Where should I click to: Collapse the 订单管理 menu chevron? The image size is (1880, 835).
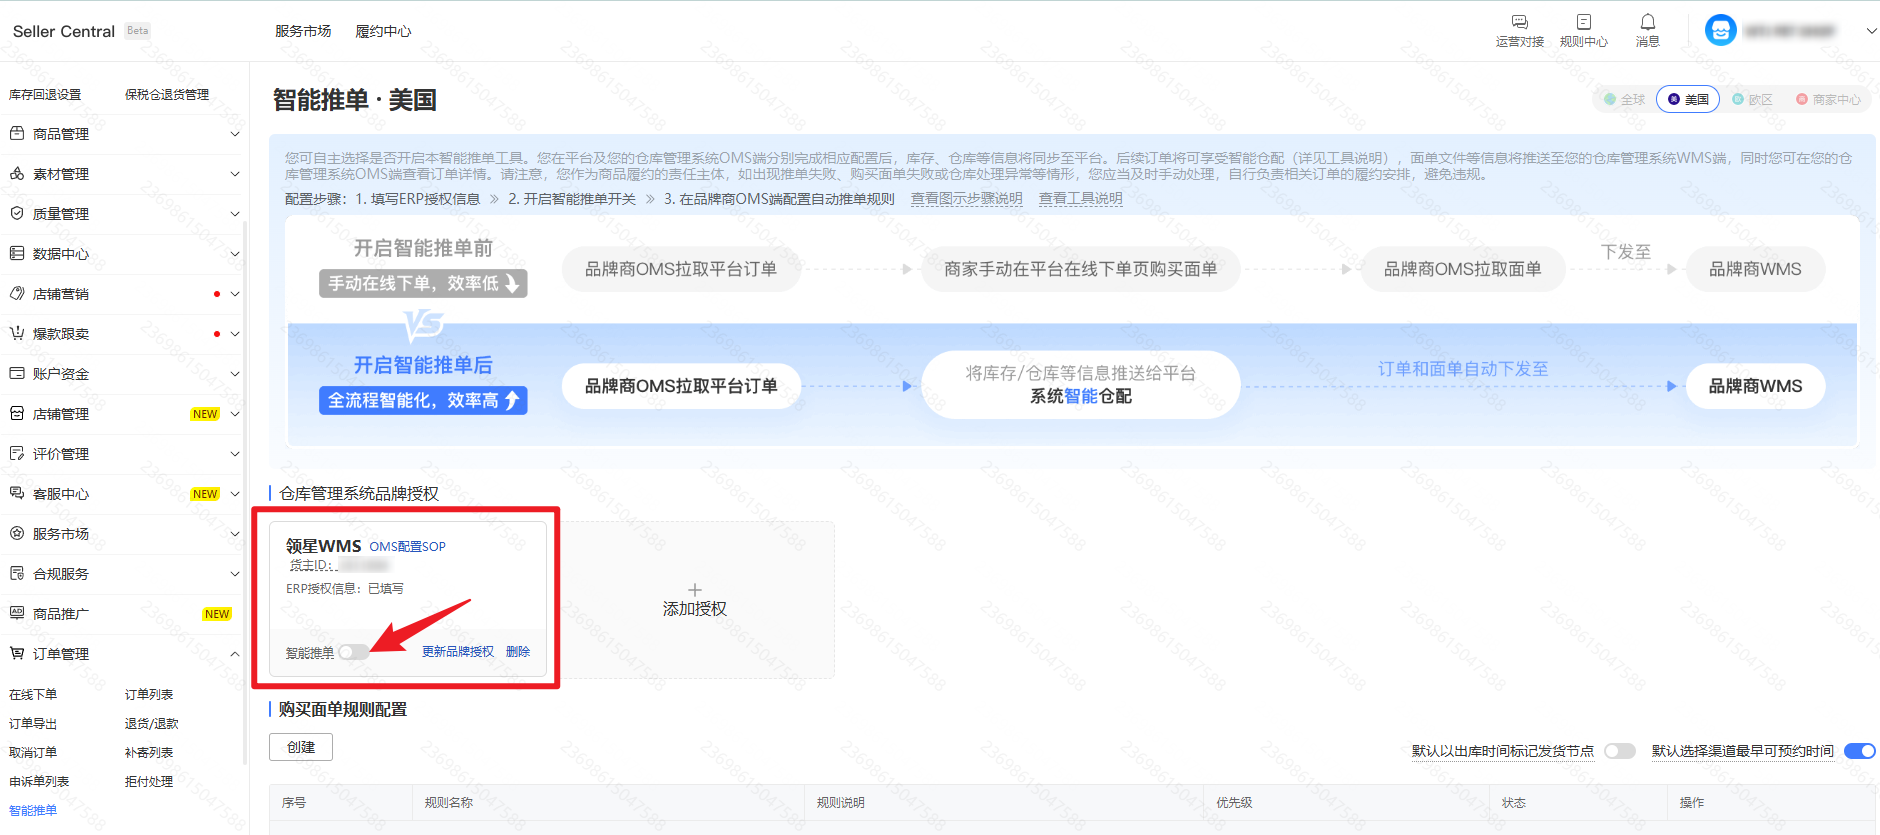[x=235, y=654]
